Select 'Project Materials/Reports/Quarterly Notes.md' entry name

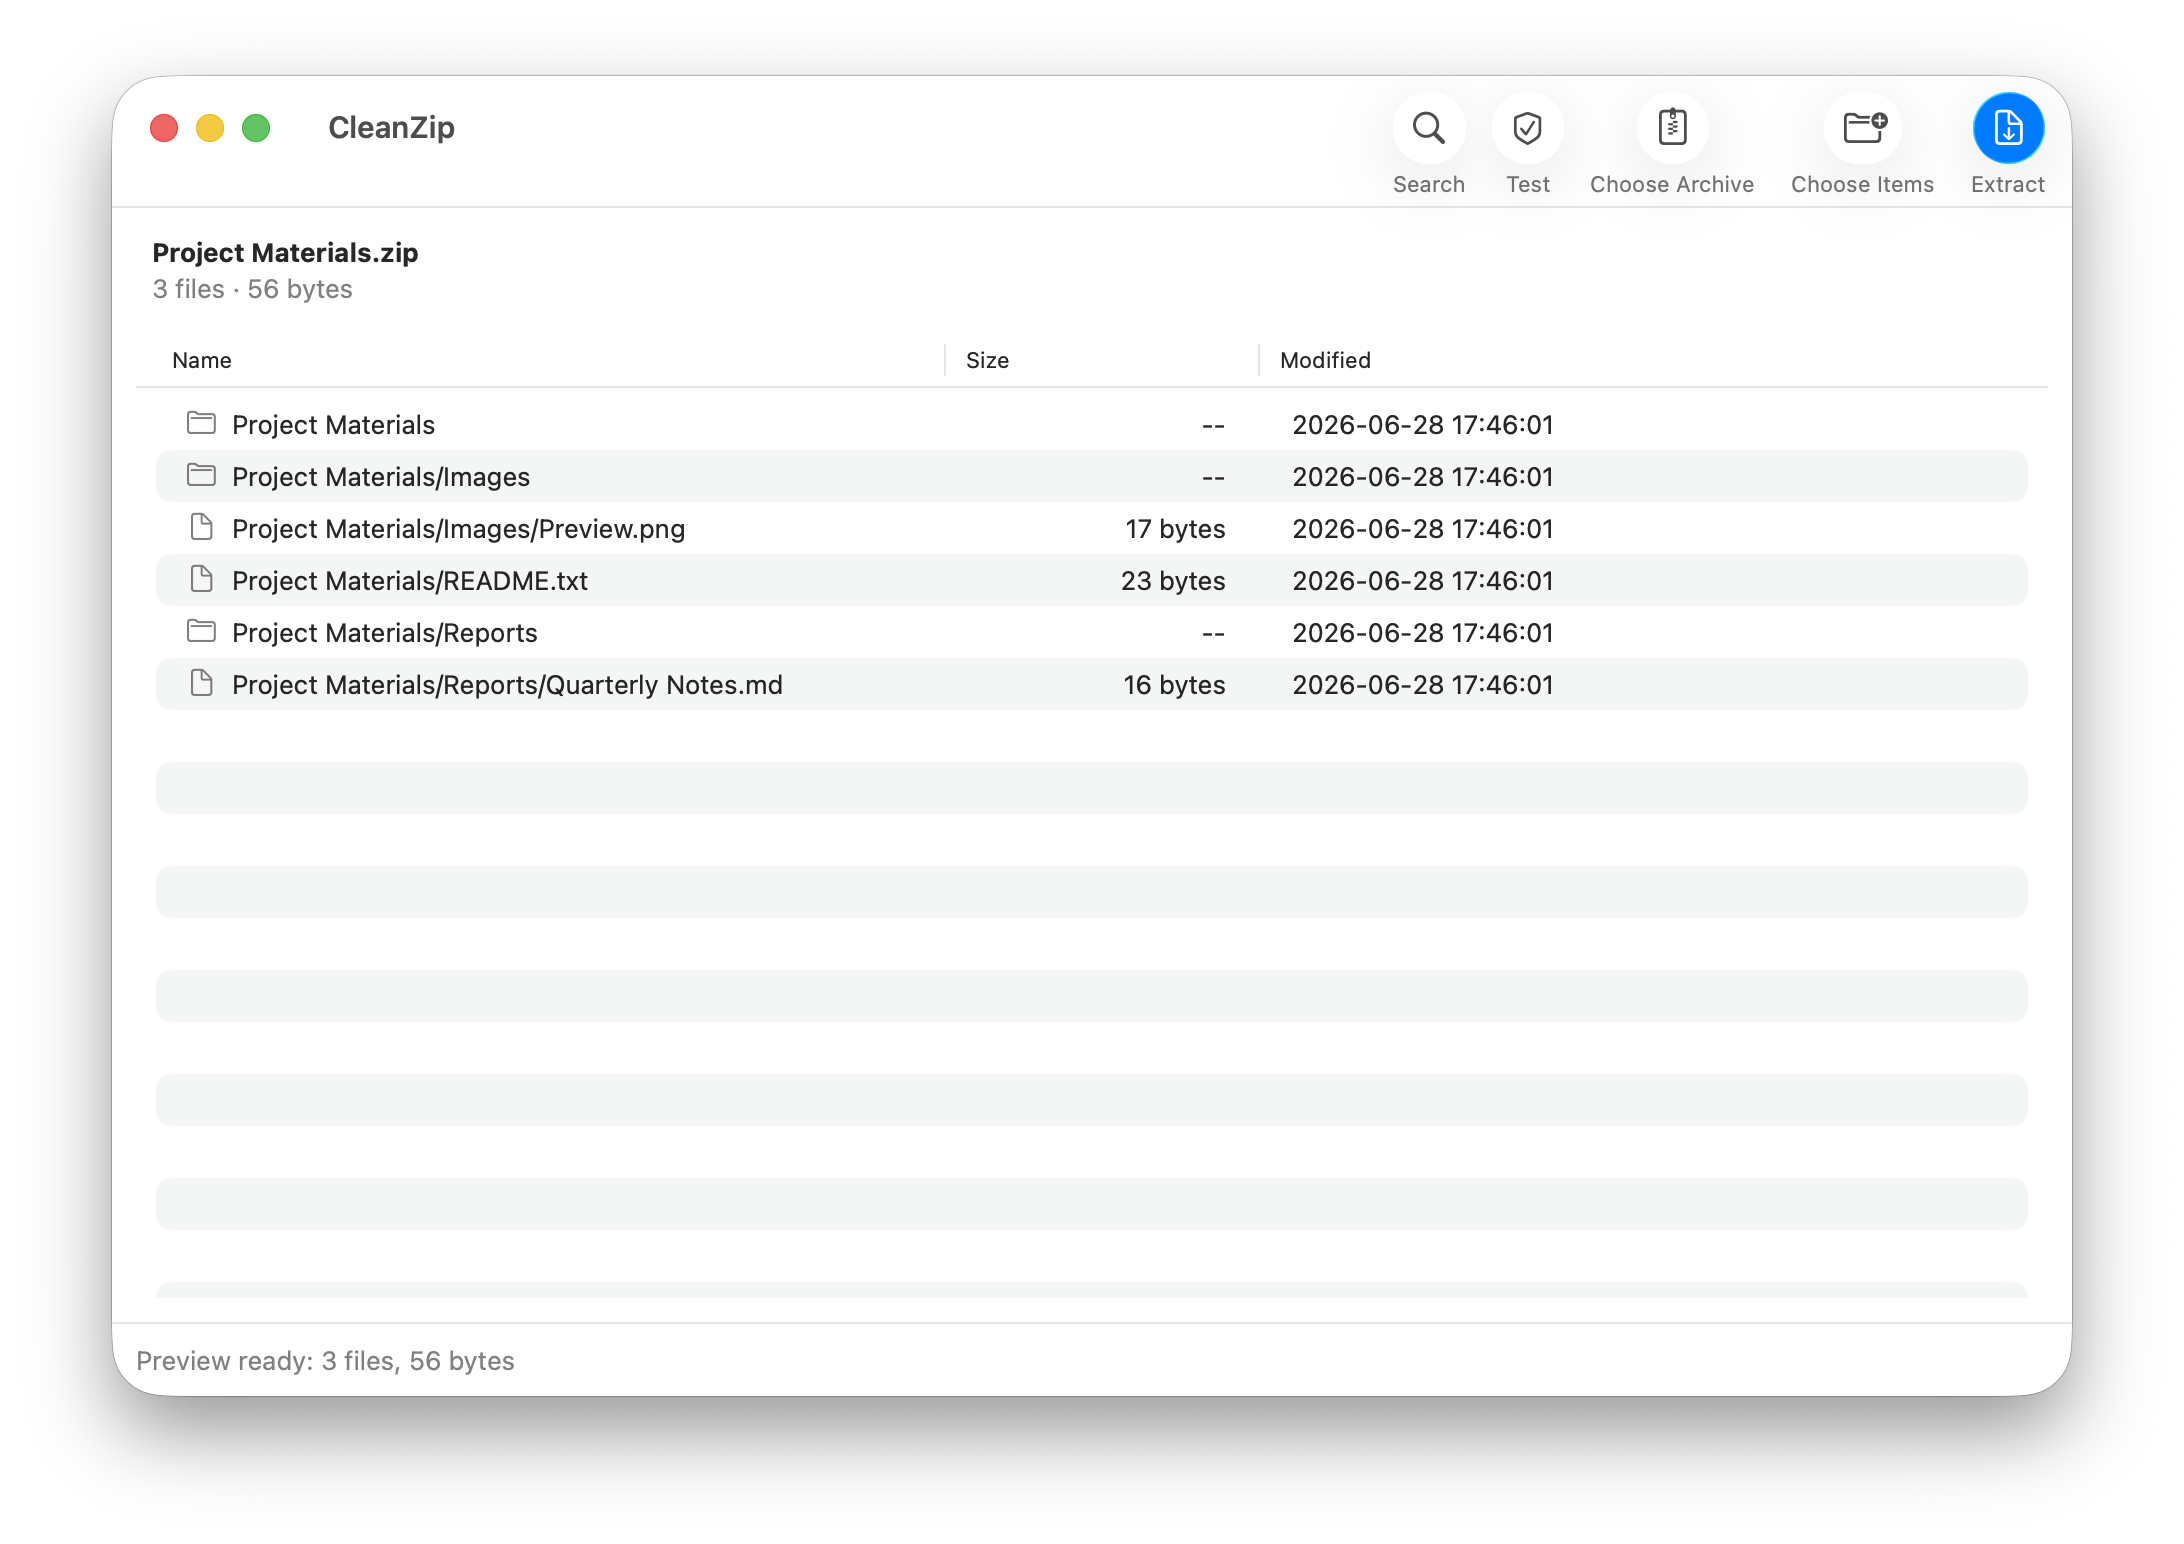(507, 685)
